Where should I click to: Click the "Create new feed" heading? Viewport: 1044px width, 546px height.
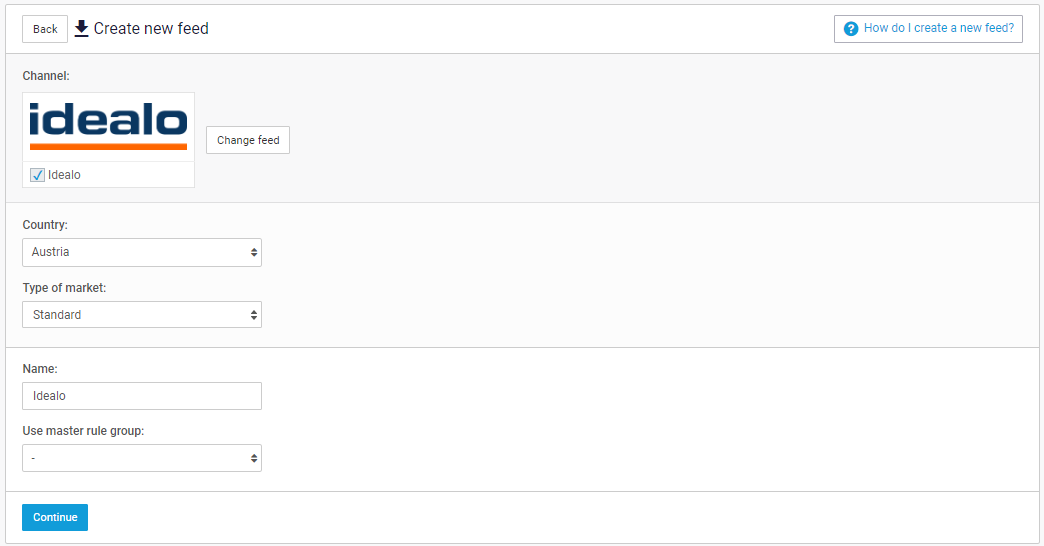click(151, 28)
